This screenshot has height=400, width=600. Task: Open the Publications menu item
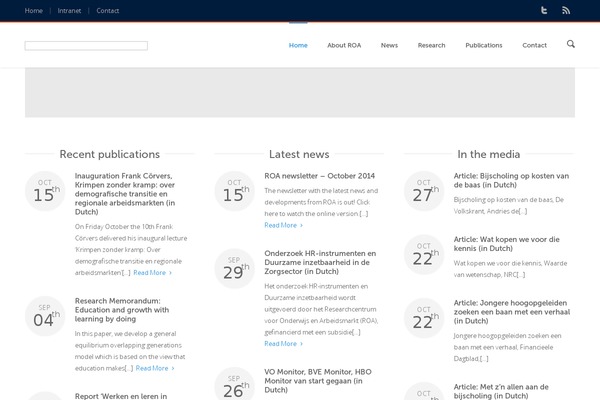tap(484, 45)
